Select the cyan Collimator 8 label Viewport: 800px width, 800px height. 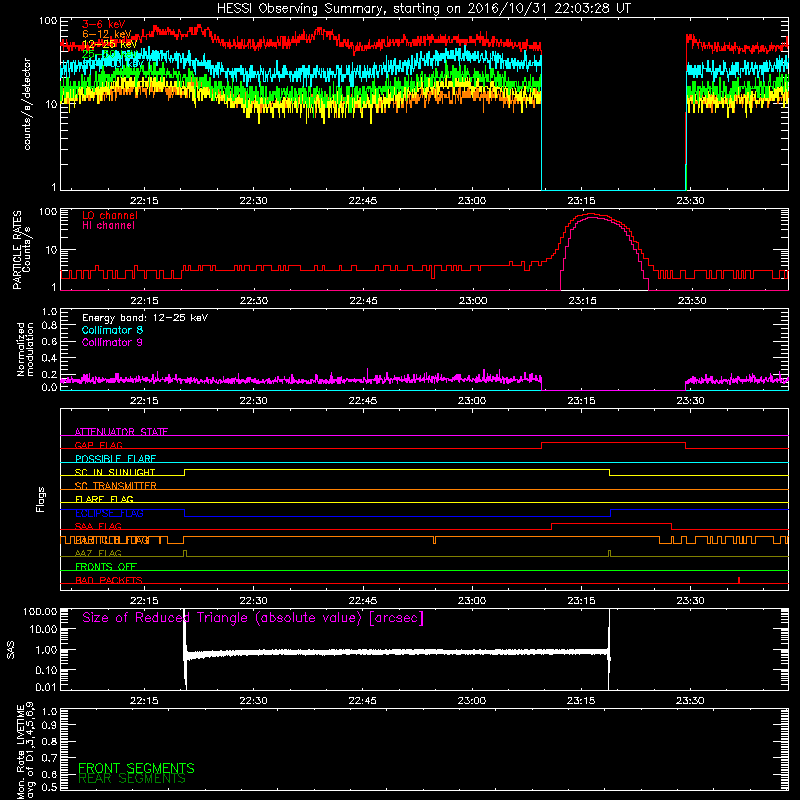coord(112,330)
